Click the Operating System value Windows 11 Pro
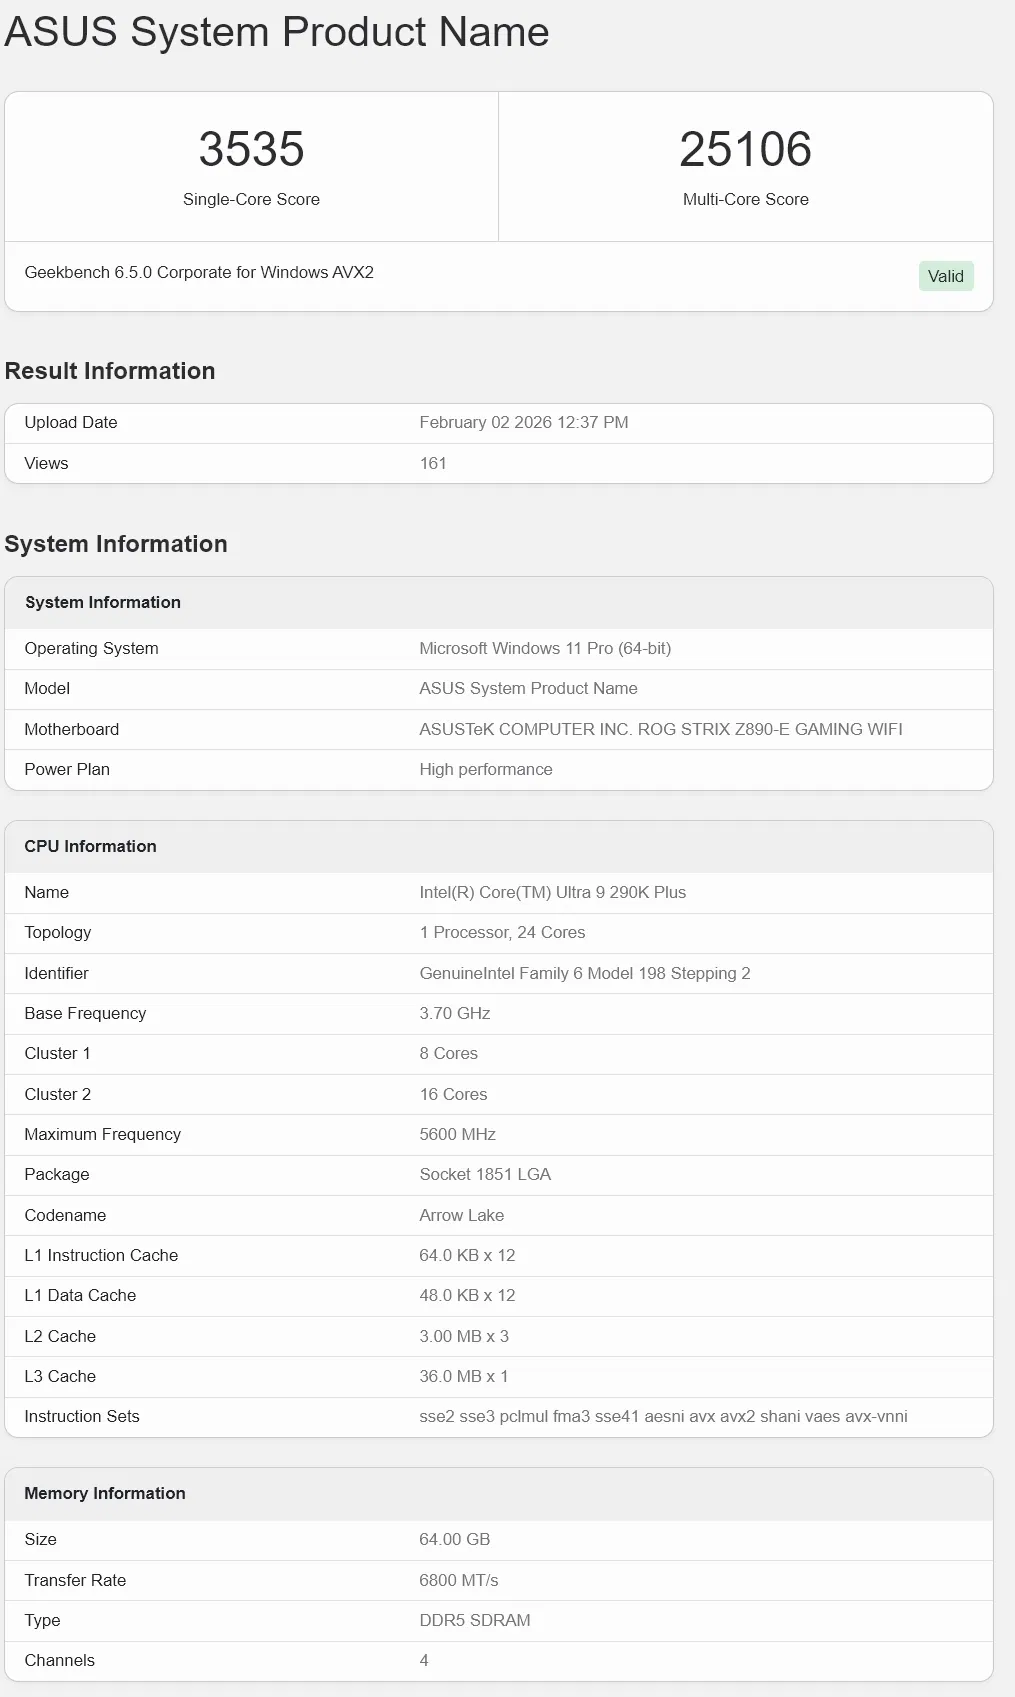The width and height of the screenshot is (1015, 1697). pos(545,648)
